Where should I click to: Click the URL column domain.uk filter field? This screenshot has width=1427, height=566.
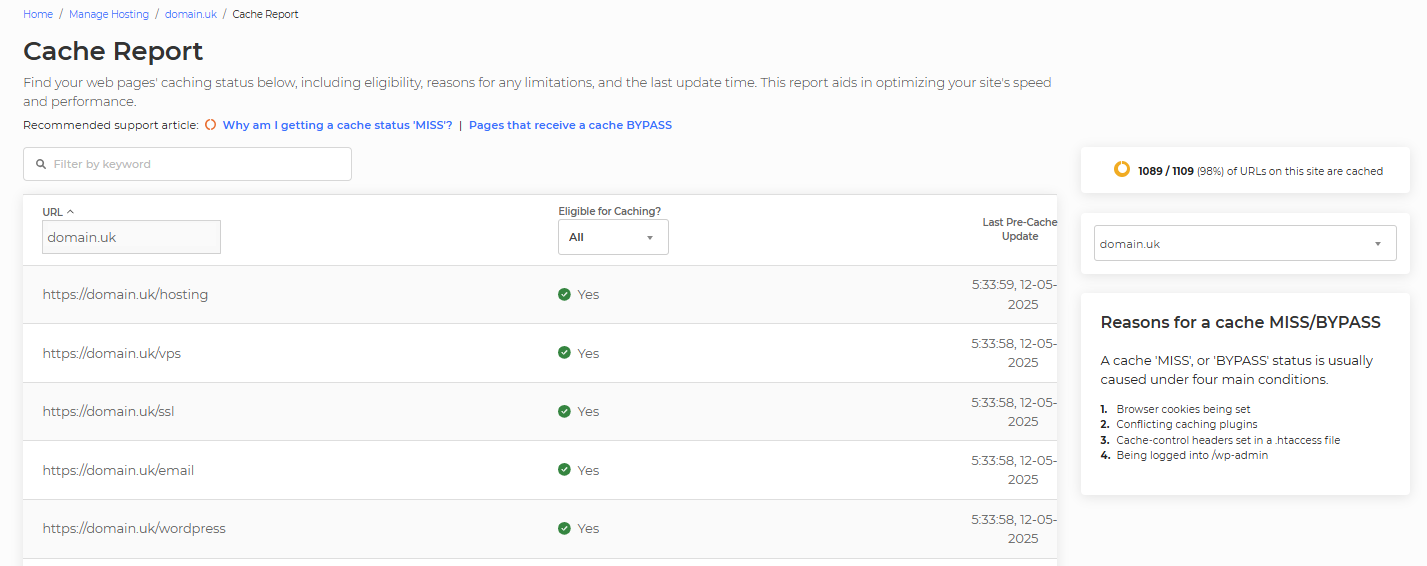[x=131, y=237]
